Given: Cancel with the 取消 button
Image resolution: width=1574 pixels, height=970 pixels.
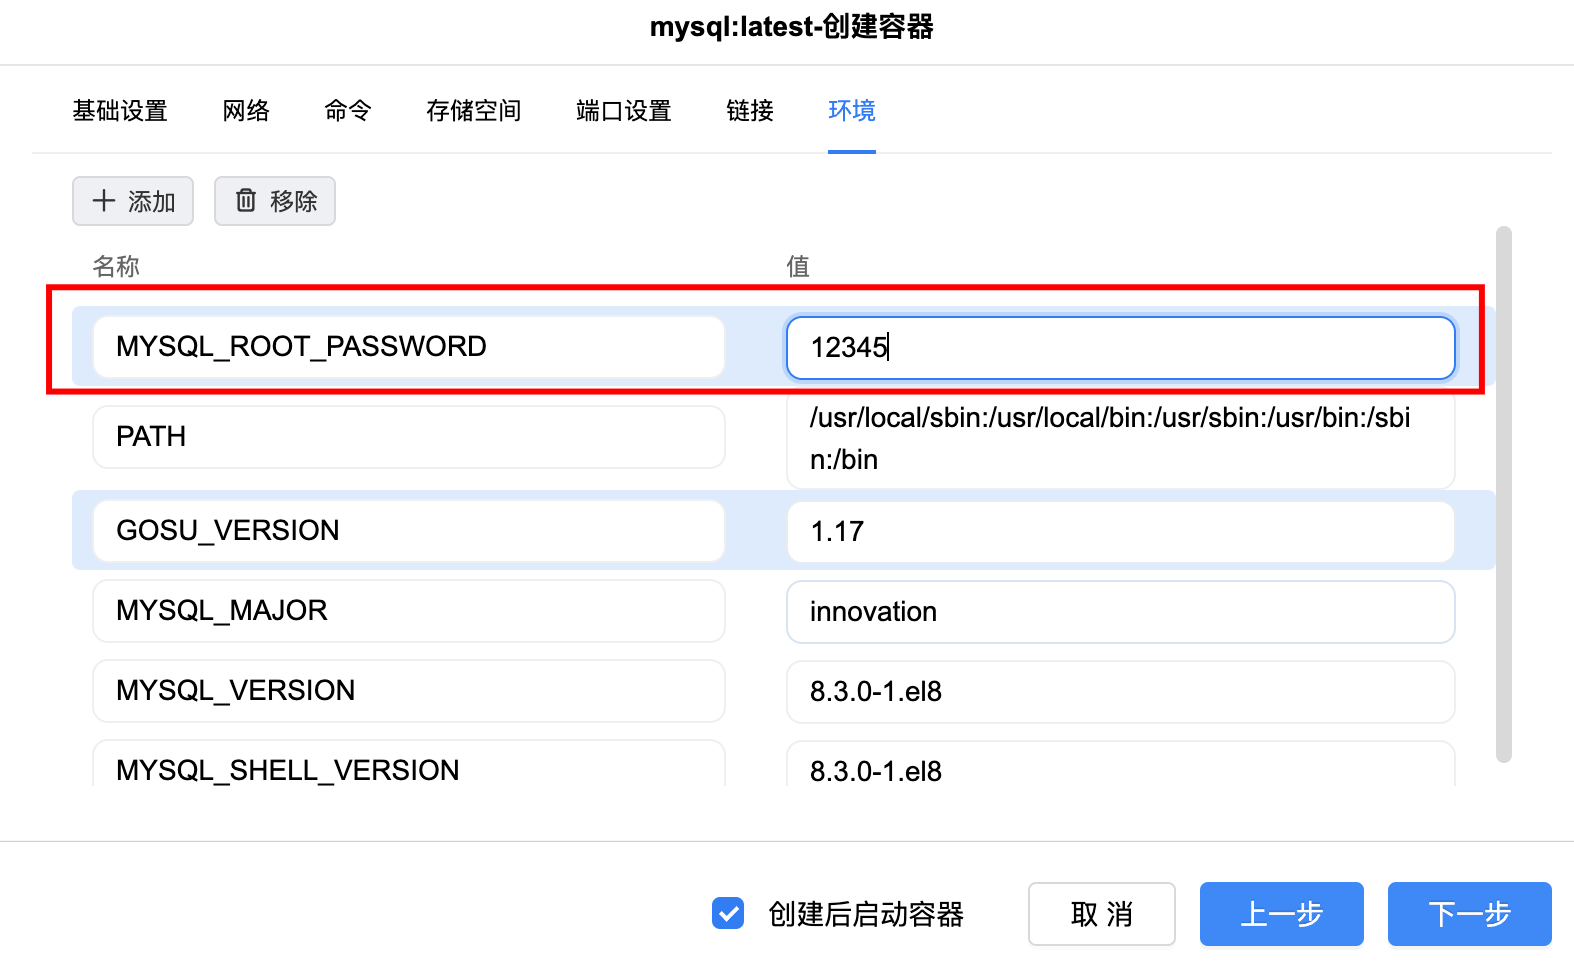Looking at the screenshot, I should (x=1101, y=913).
